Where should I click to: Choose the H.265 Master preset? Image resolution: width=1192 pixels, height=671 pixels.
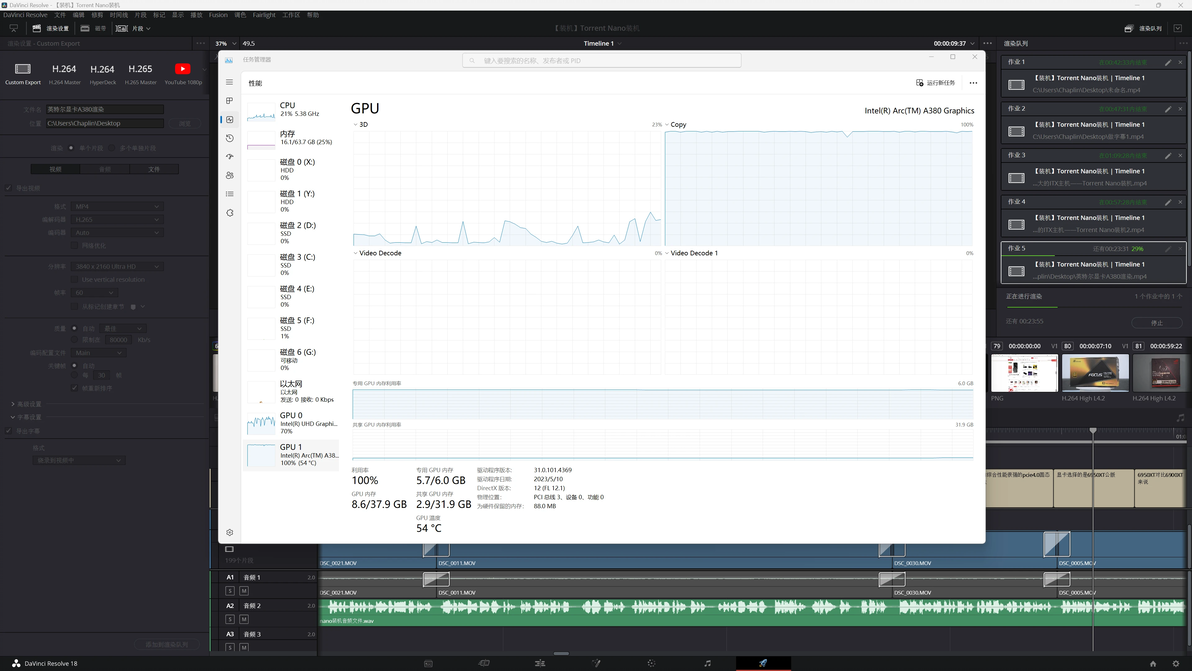[140, 73]
